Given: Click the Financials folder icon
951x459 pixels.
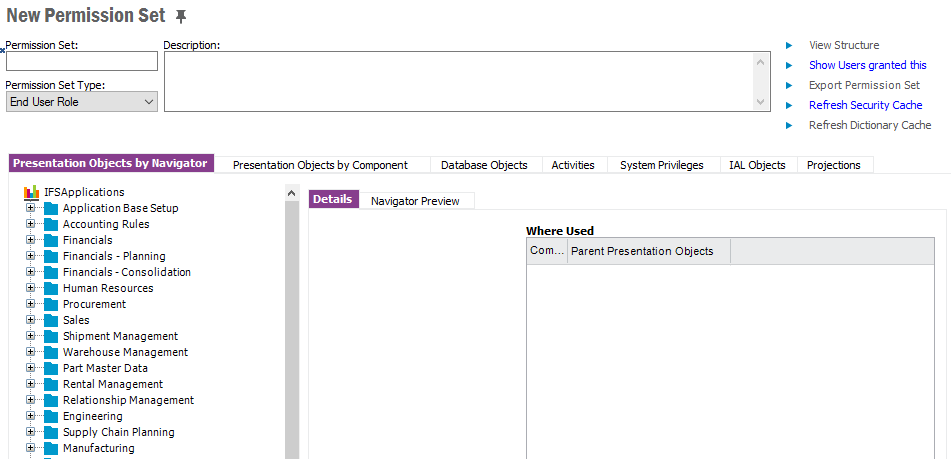Looking at the screenshot, I should click(x=51, y=240).
